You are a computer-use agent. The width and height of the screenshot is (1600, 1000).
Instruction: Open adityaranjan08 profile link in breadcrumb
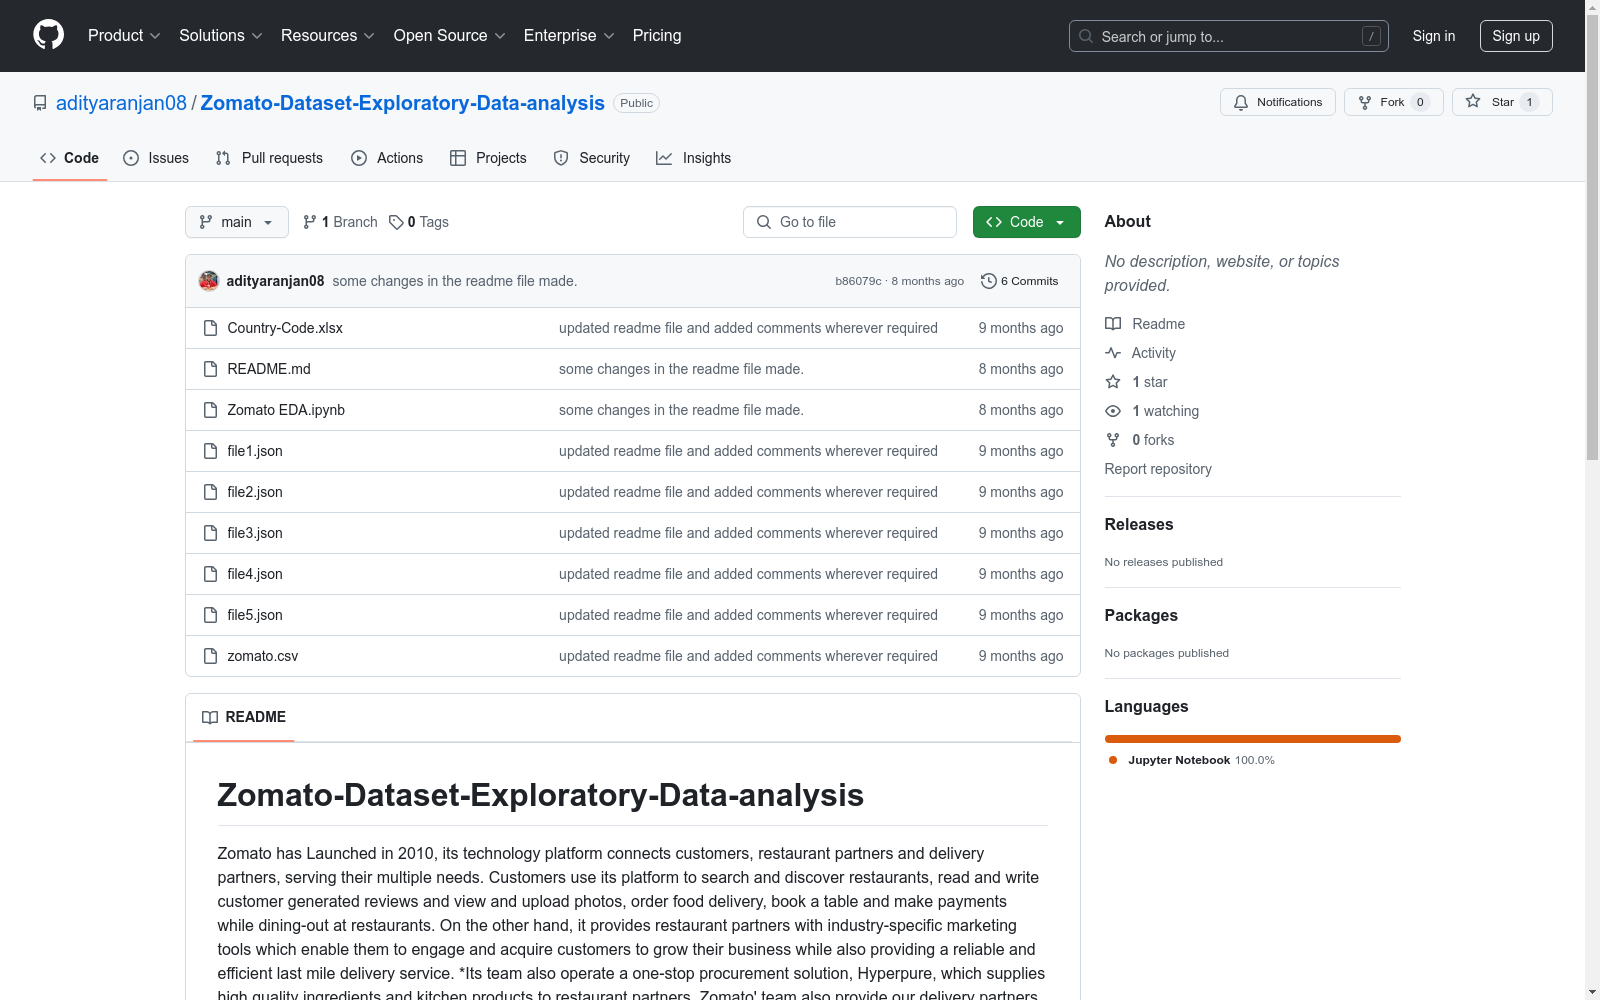click(x=121, y=103)
